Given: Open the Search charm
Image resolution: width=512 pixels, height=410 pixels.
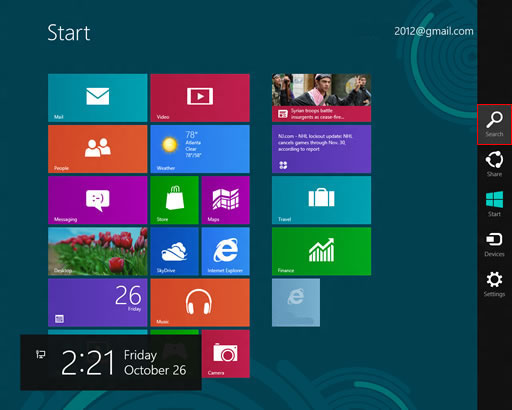Looking at the screenshot, I should pos(494,124).
